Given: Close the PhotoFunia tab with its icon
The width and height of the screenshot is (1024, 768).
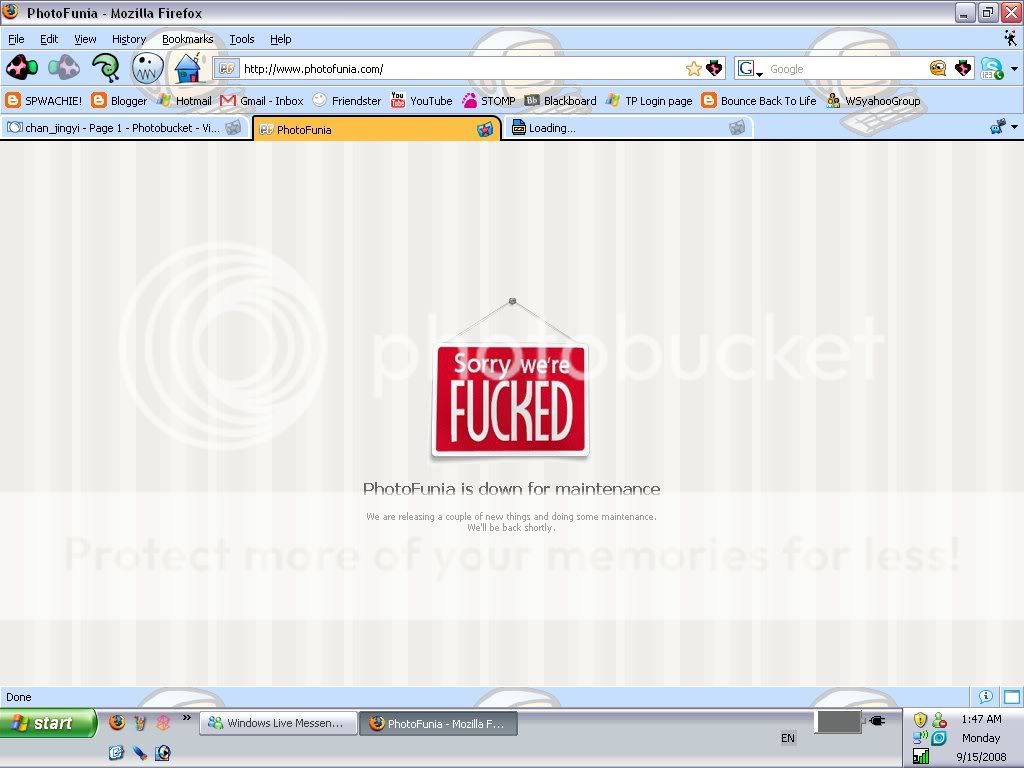Looking at the screenshot, I should [485, 129].
